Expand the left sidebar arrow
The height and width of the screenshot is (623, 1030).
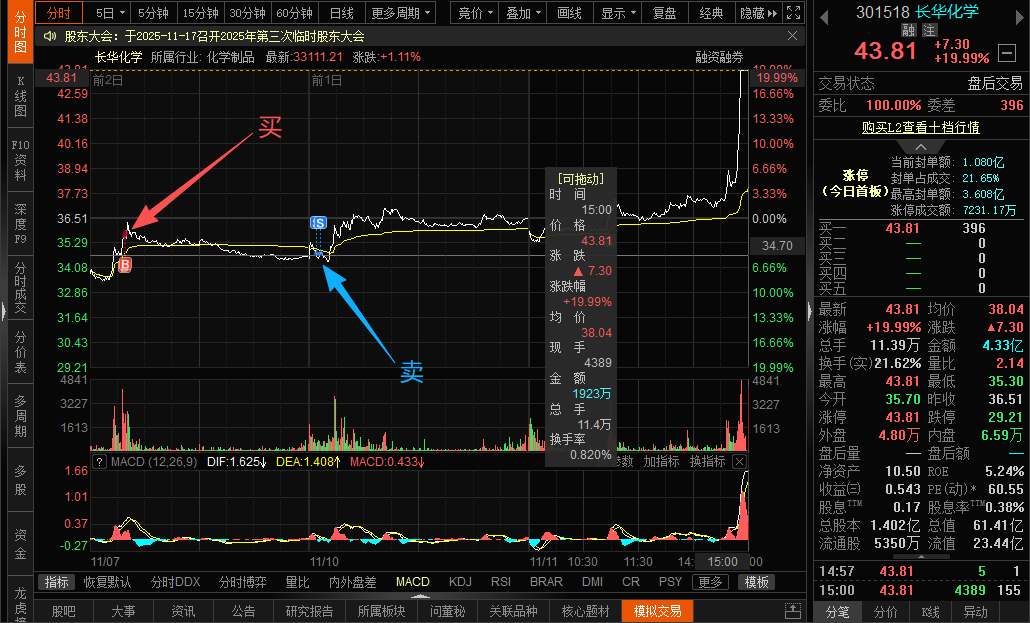[x=3, y=310]
